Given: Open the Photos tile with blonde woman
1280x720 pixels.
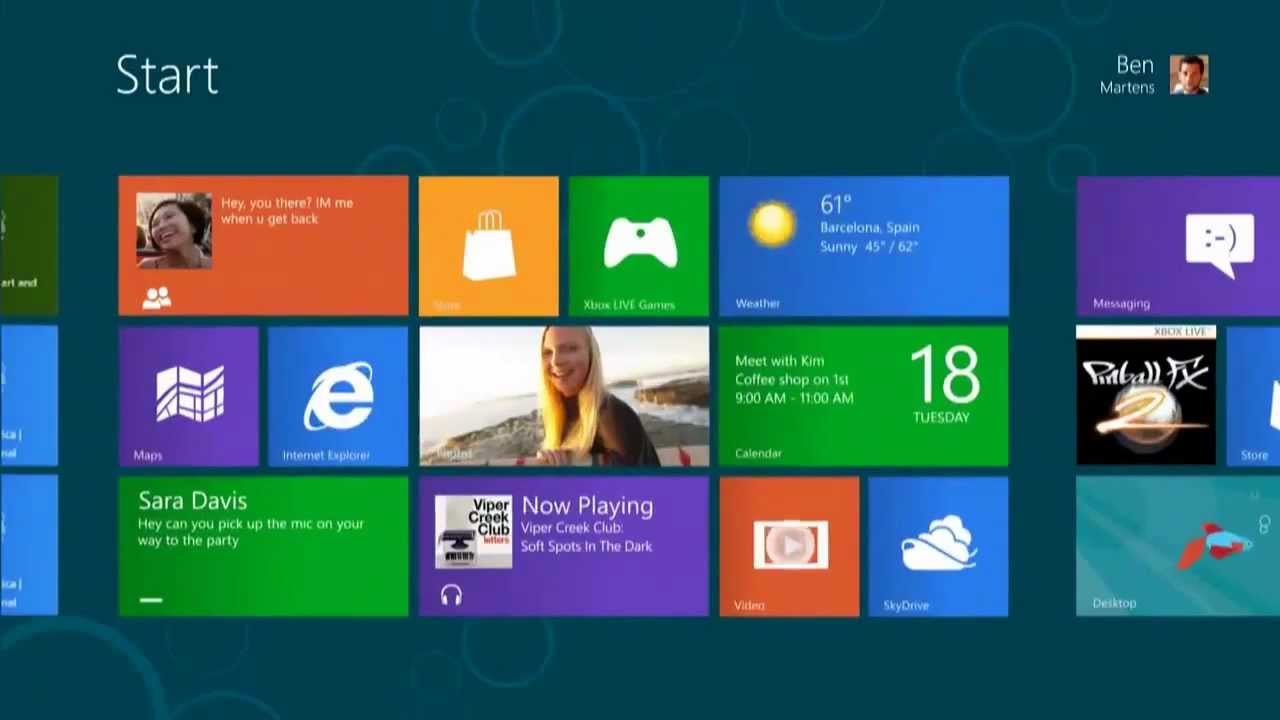Looking at the screenshot, I should point(564,396).
